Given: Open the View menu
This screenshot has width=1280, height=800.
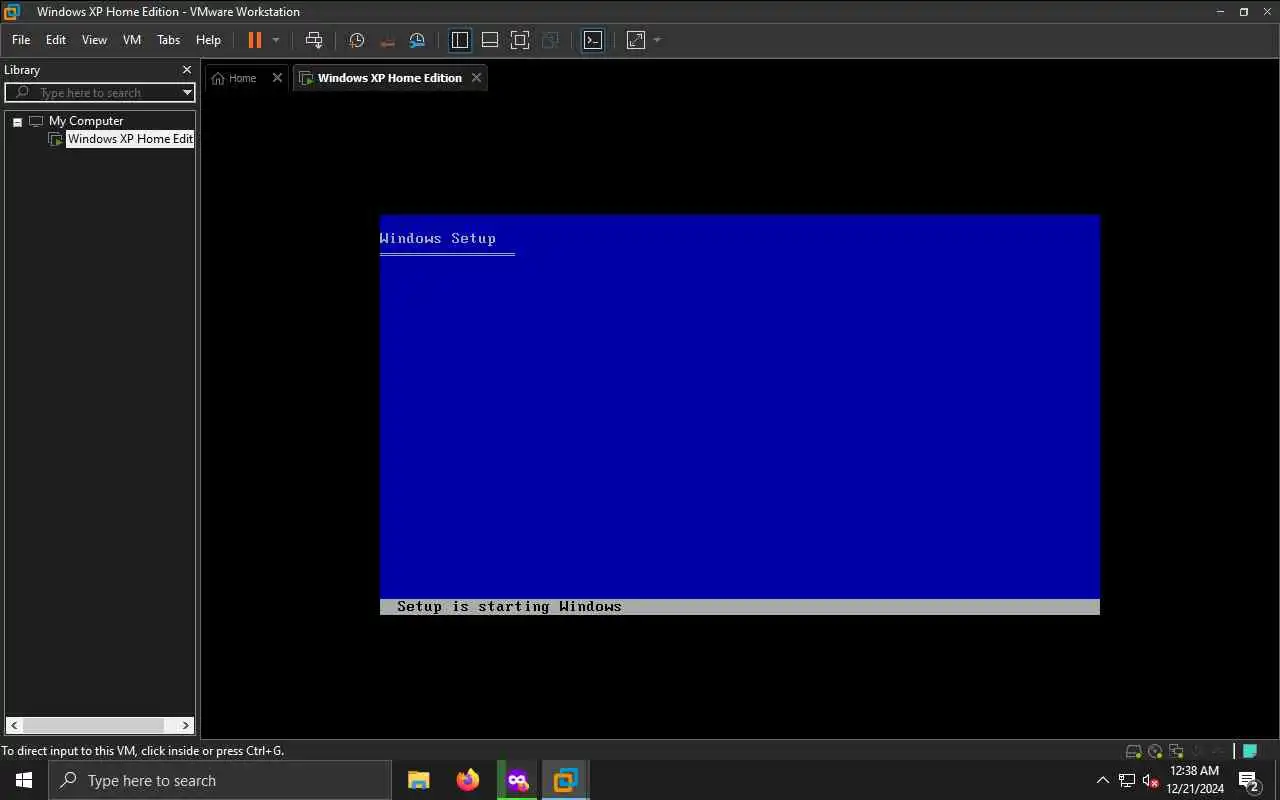Looking at the screenshot, I should coord(94,40).
